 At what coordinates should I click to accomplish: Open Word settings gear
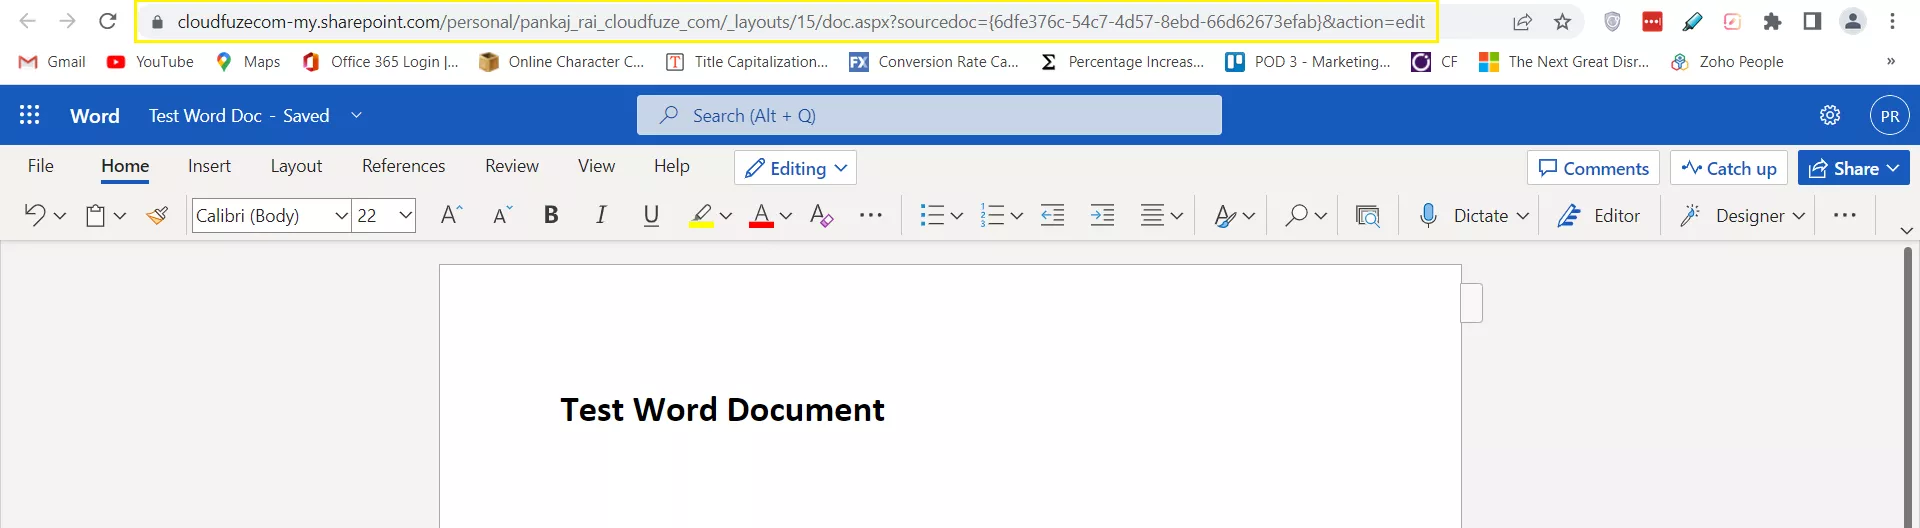pos(1830,115)
